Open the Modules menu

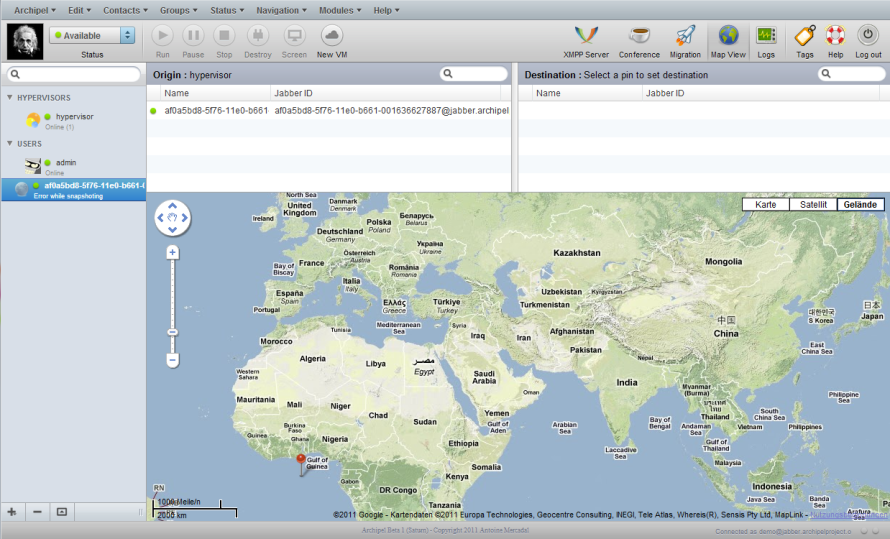[x=340, y=10]
